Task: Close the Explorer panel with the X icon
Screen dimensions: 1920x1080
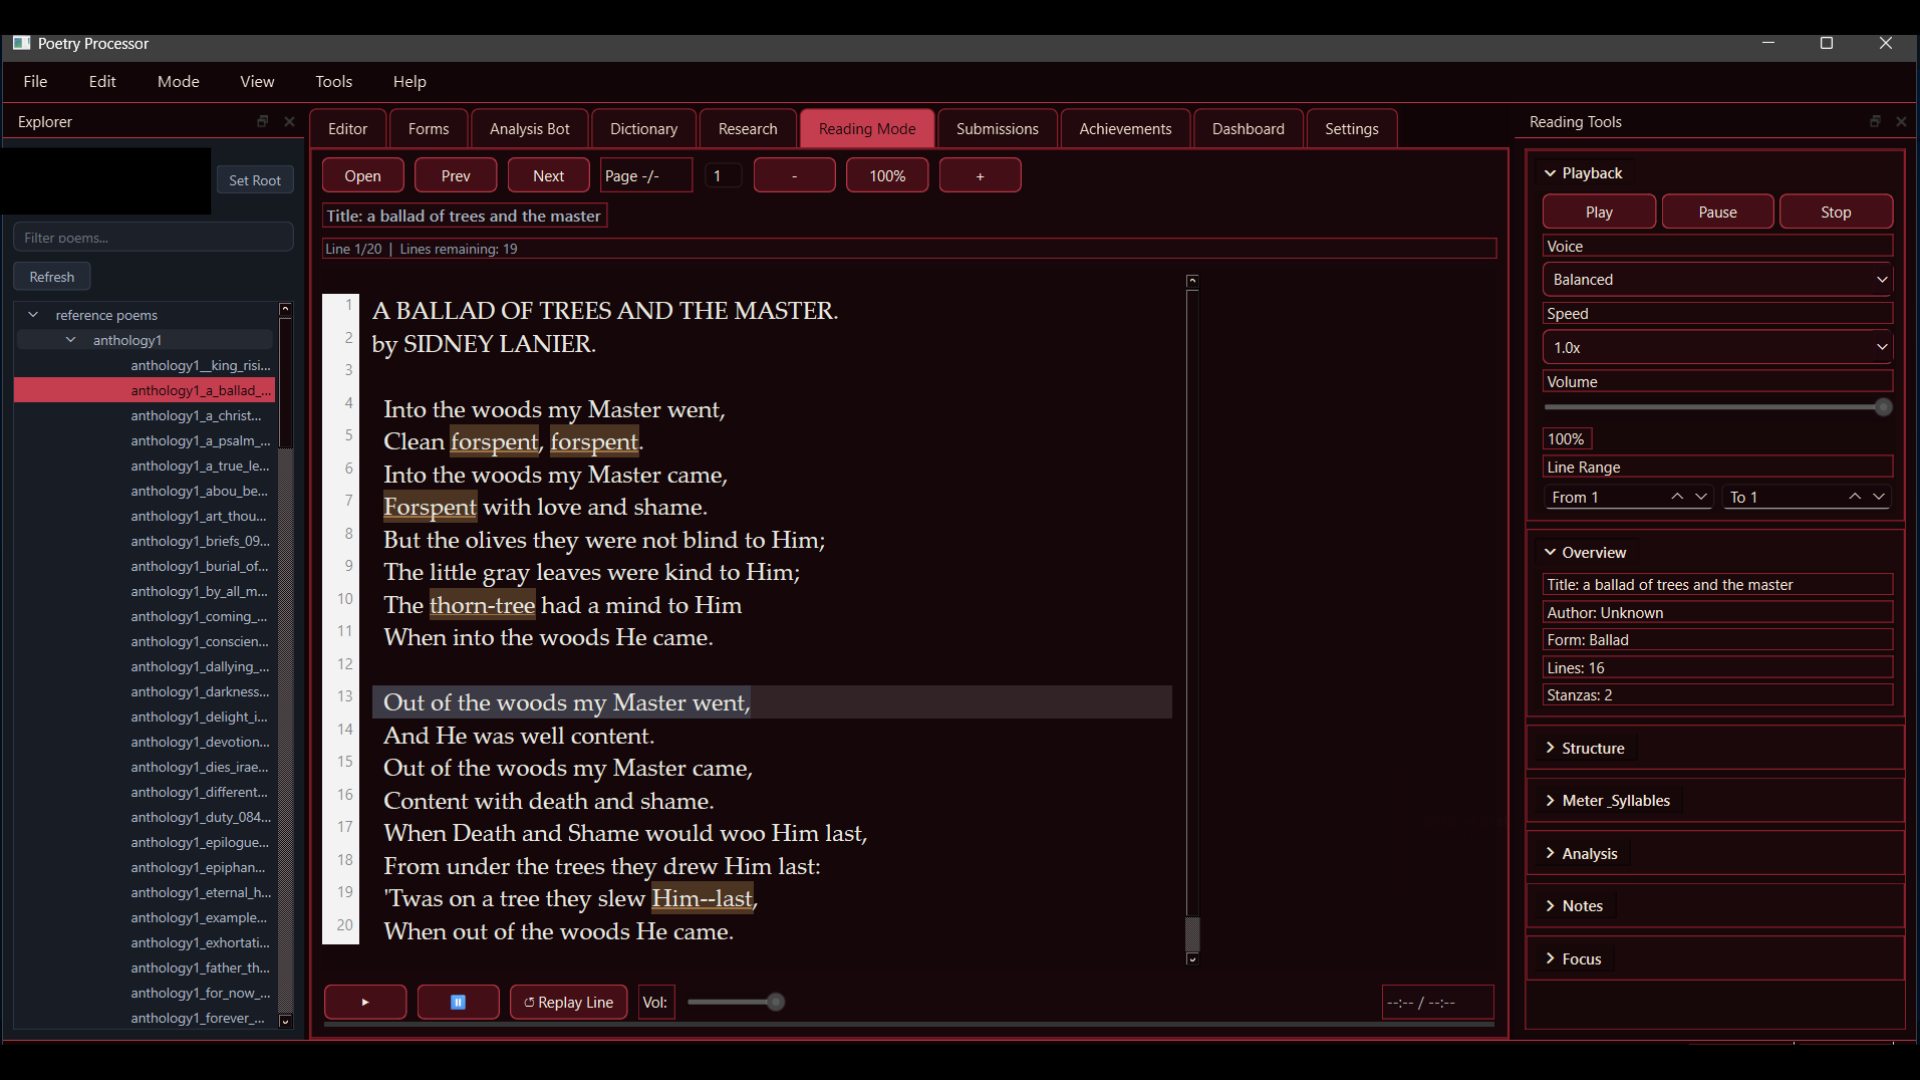Action: 289,121
